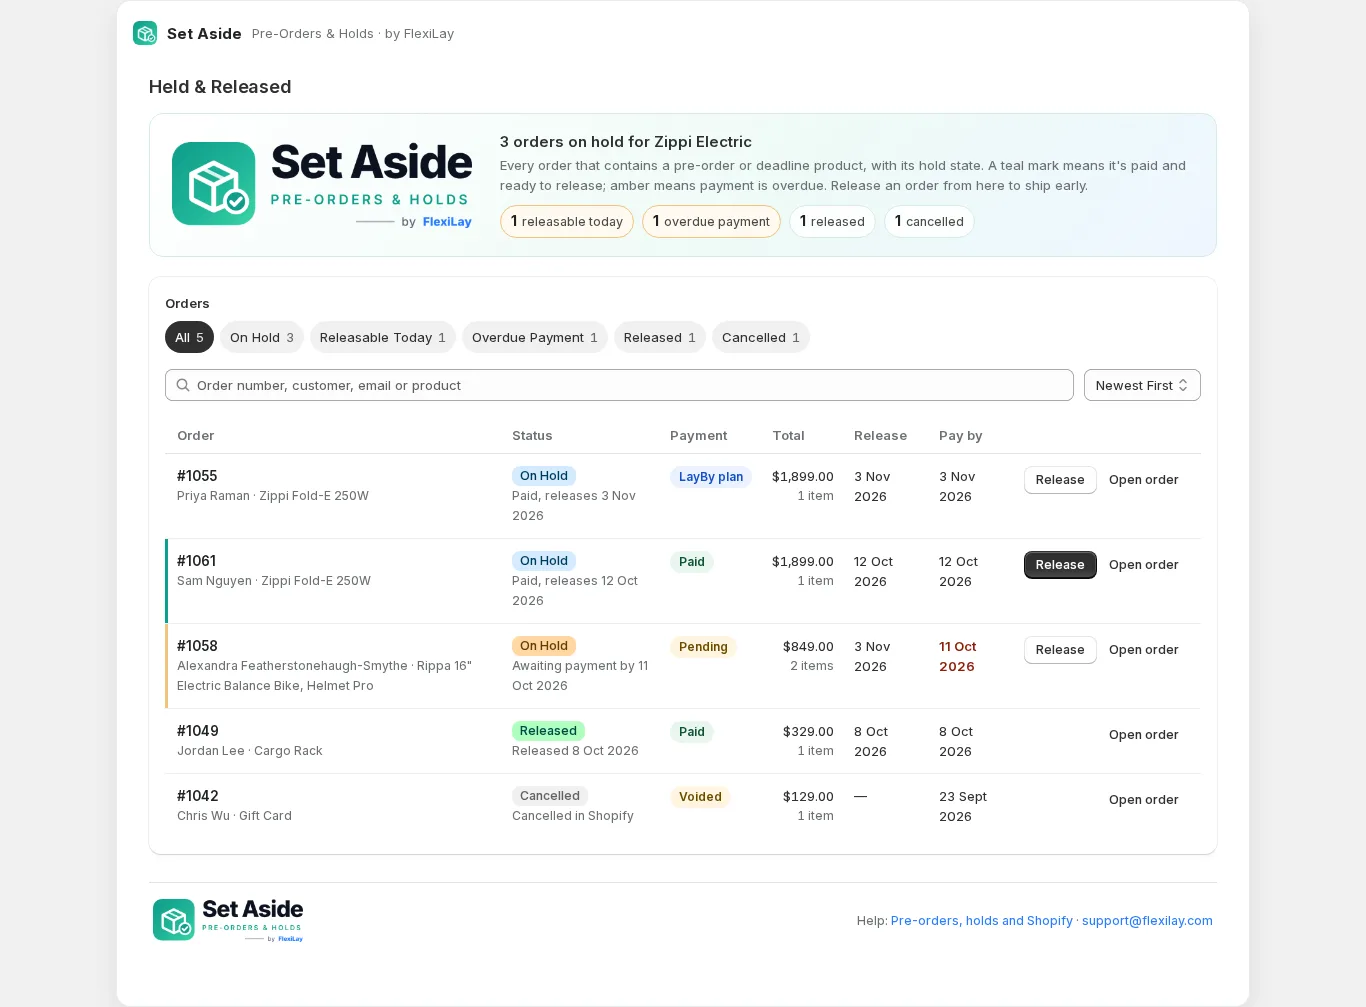Click the Pay by column header
Image resolution: width=1366 pixels, height=1007 pixels.
tap(961, 436)
